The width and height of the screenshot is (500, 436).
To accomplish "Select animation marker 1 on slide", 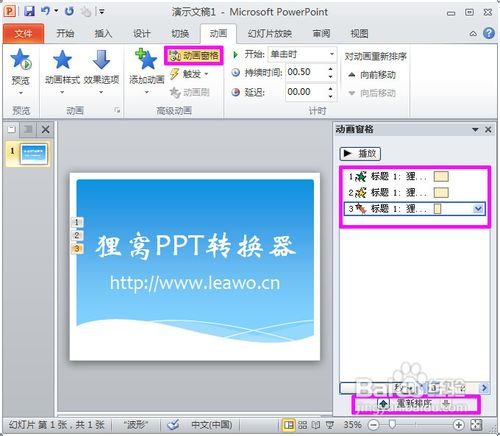I will (x=77, y=222).
